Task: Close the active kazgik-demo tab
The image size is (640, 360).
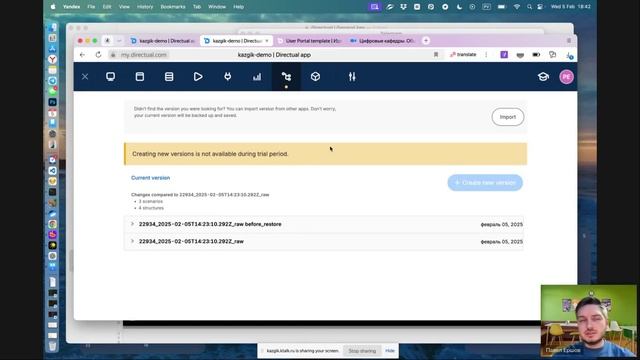Action: (x=267, y=41)
